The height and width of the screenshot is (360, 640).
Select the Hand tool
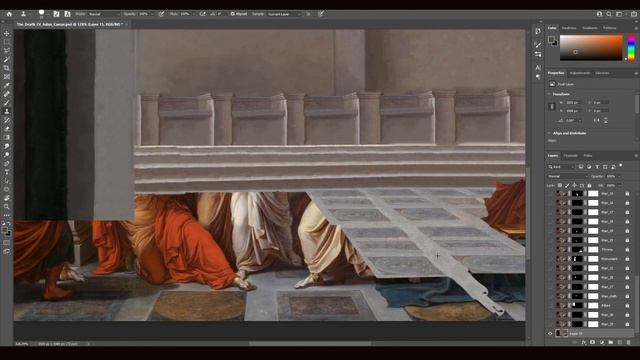click(7, 198)
